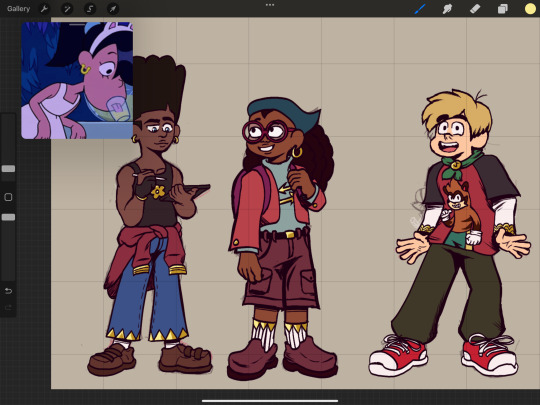Viewport: 540px width, 405px height.
Task: Return to the Gallery
Action: coord(19,9)
